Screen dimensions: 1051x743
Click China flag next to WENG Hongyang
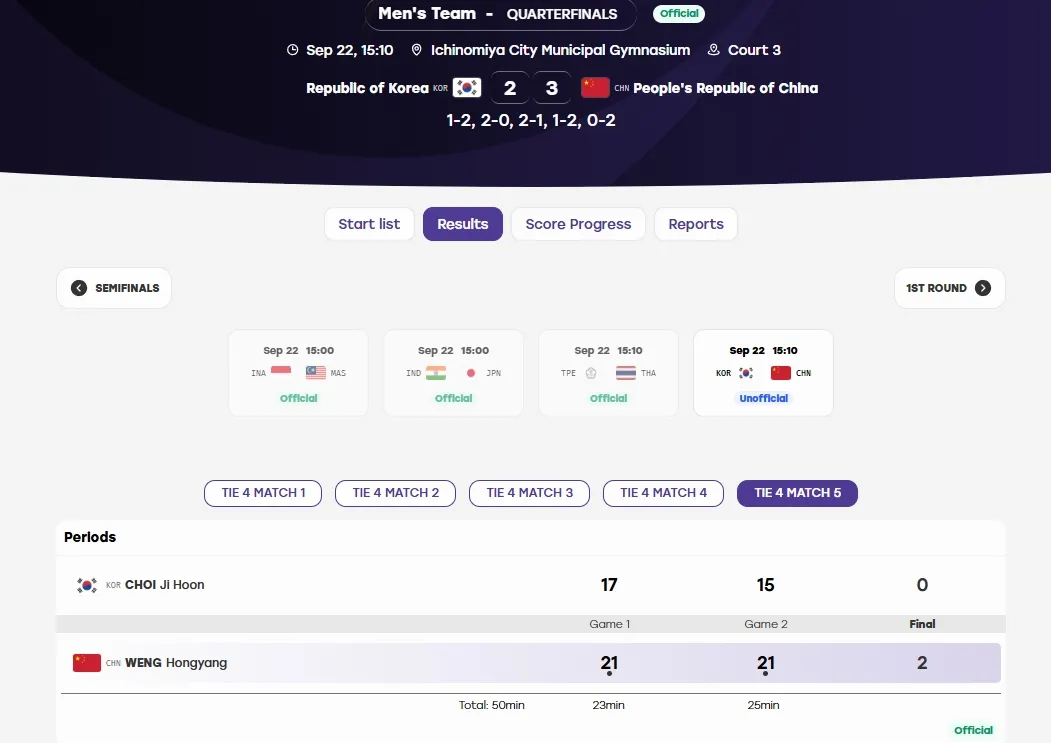click(x=86, y=663)
